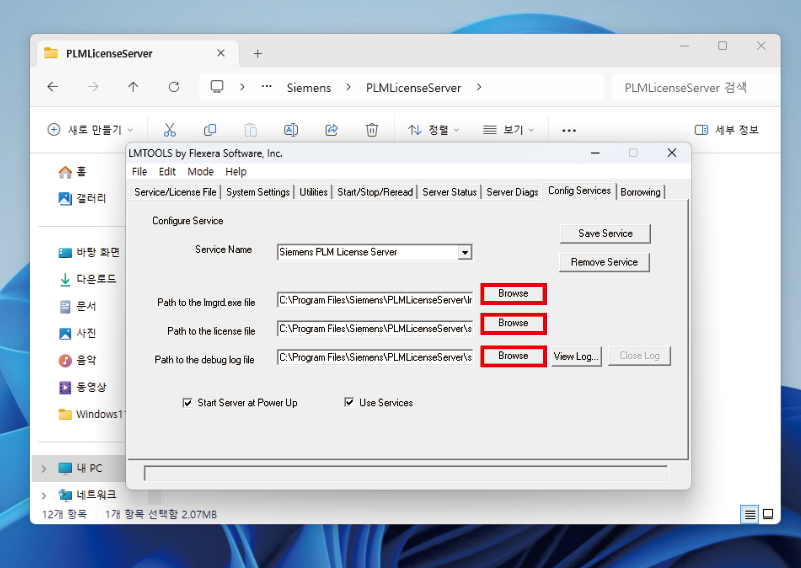Screen dimensions: 801x568
Task: Open Gallery (갤러리) in Explorer sidebar
Action: [x=82, y=198]
